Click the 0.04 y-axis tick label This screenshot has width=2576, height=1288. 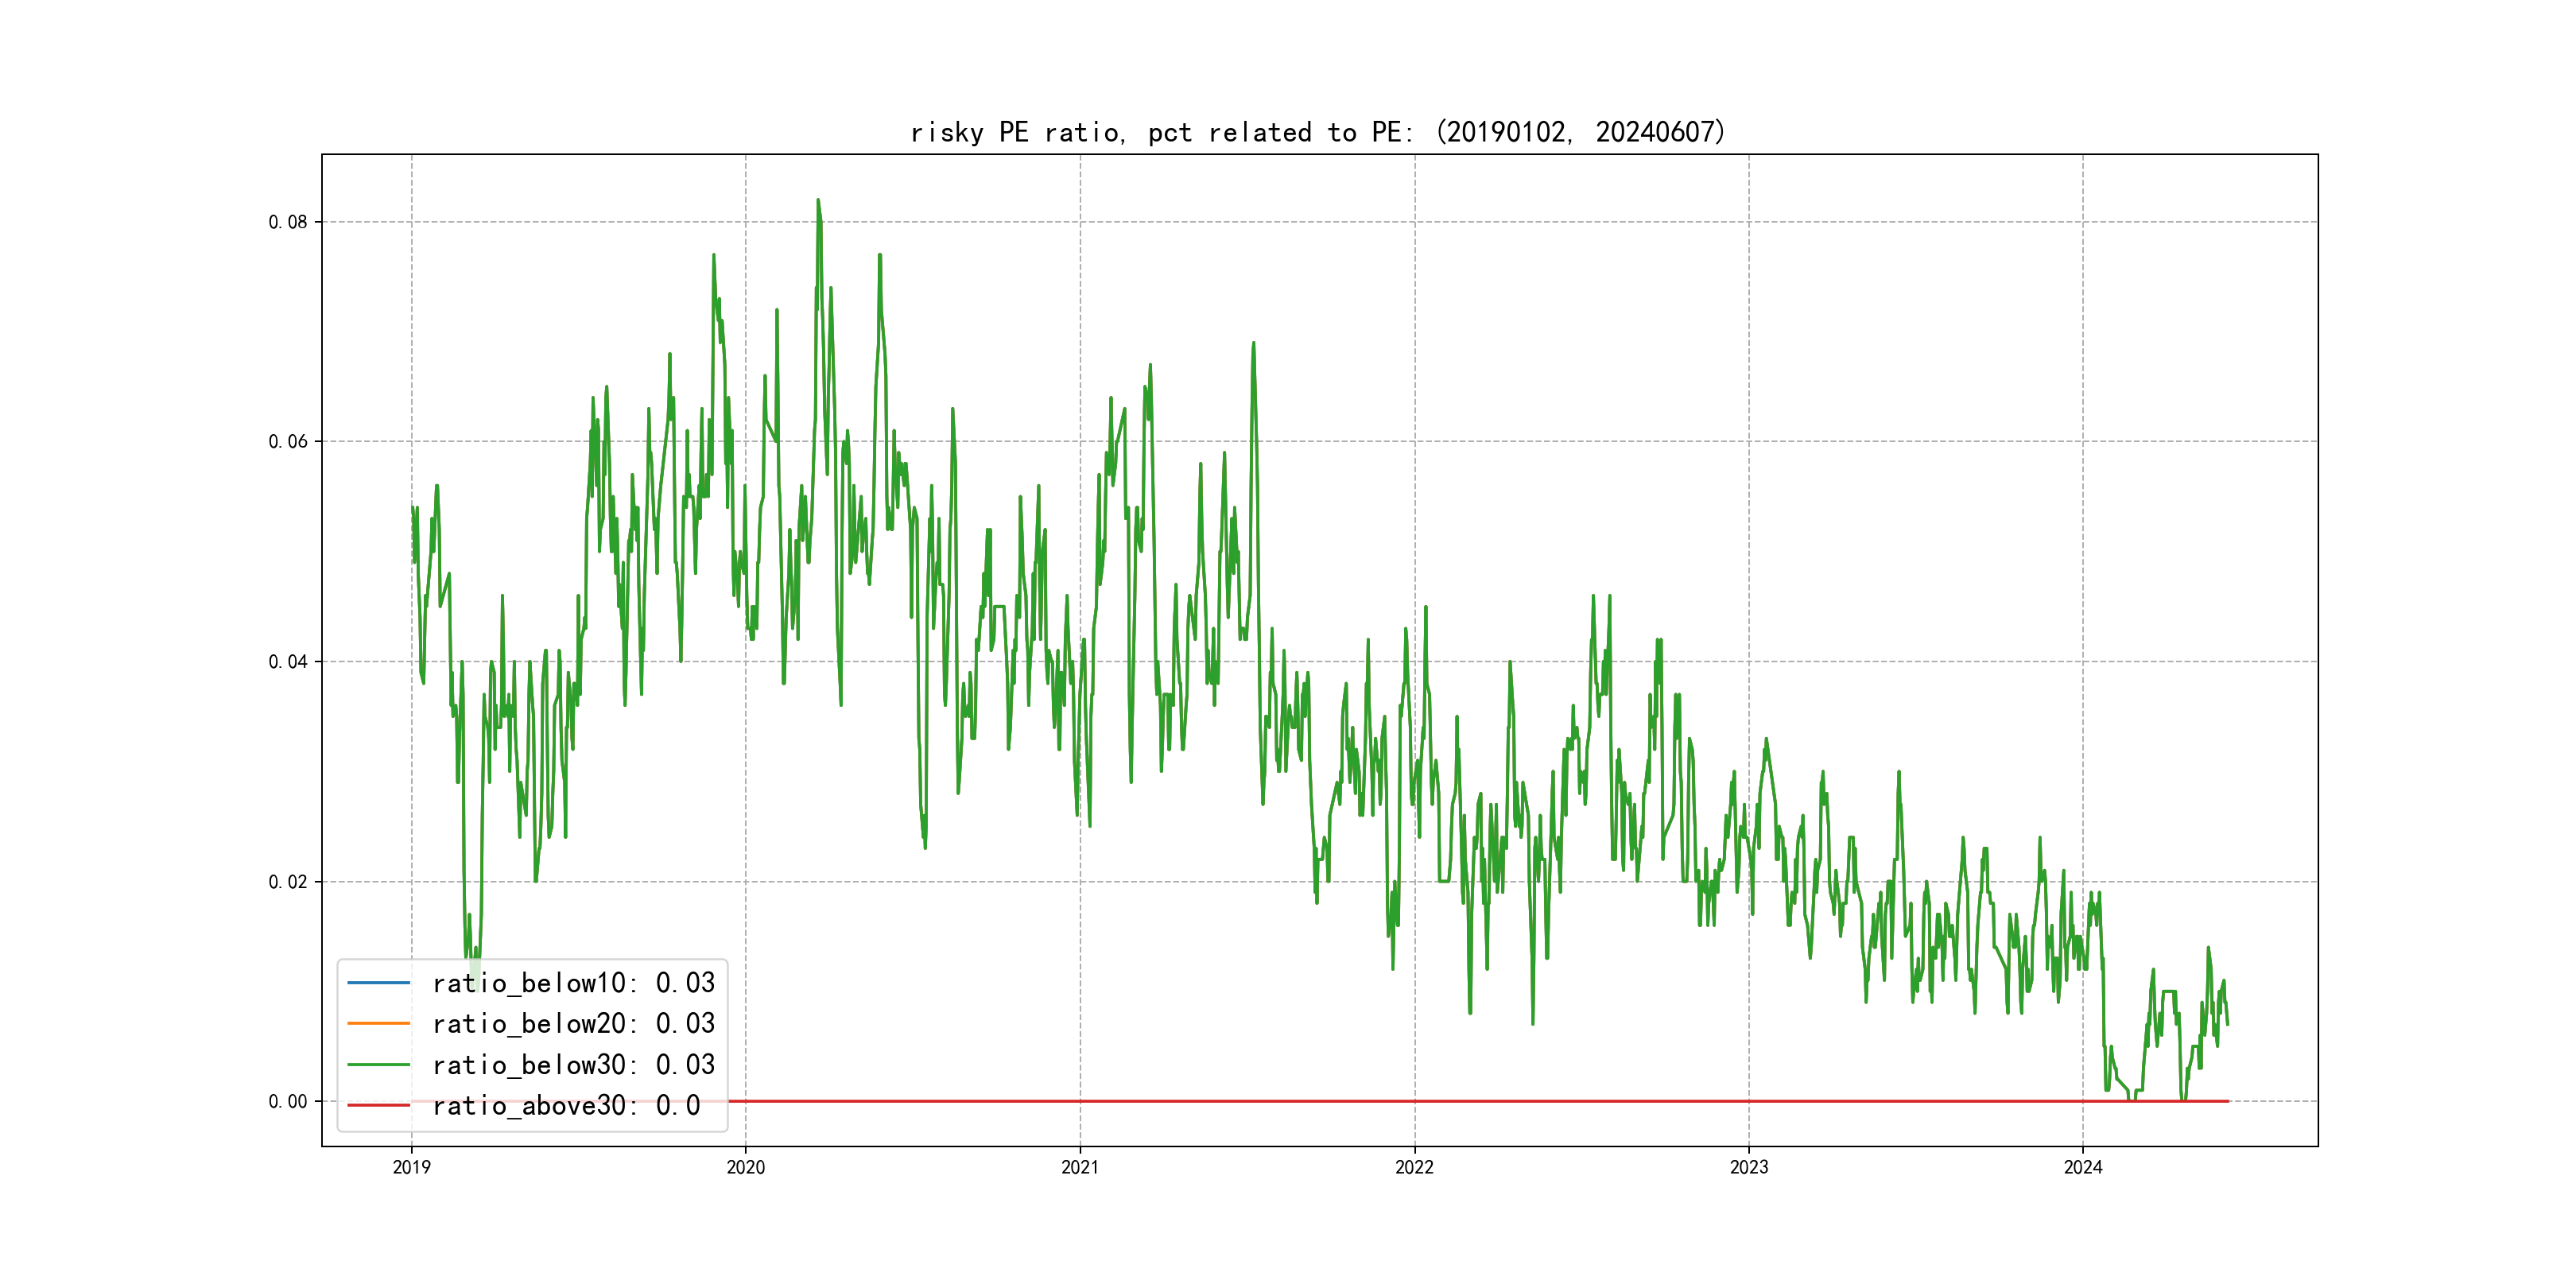(x=288, y=662)
